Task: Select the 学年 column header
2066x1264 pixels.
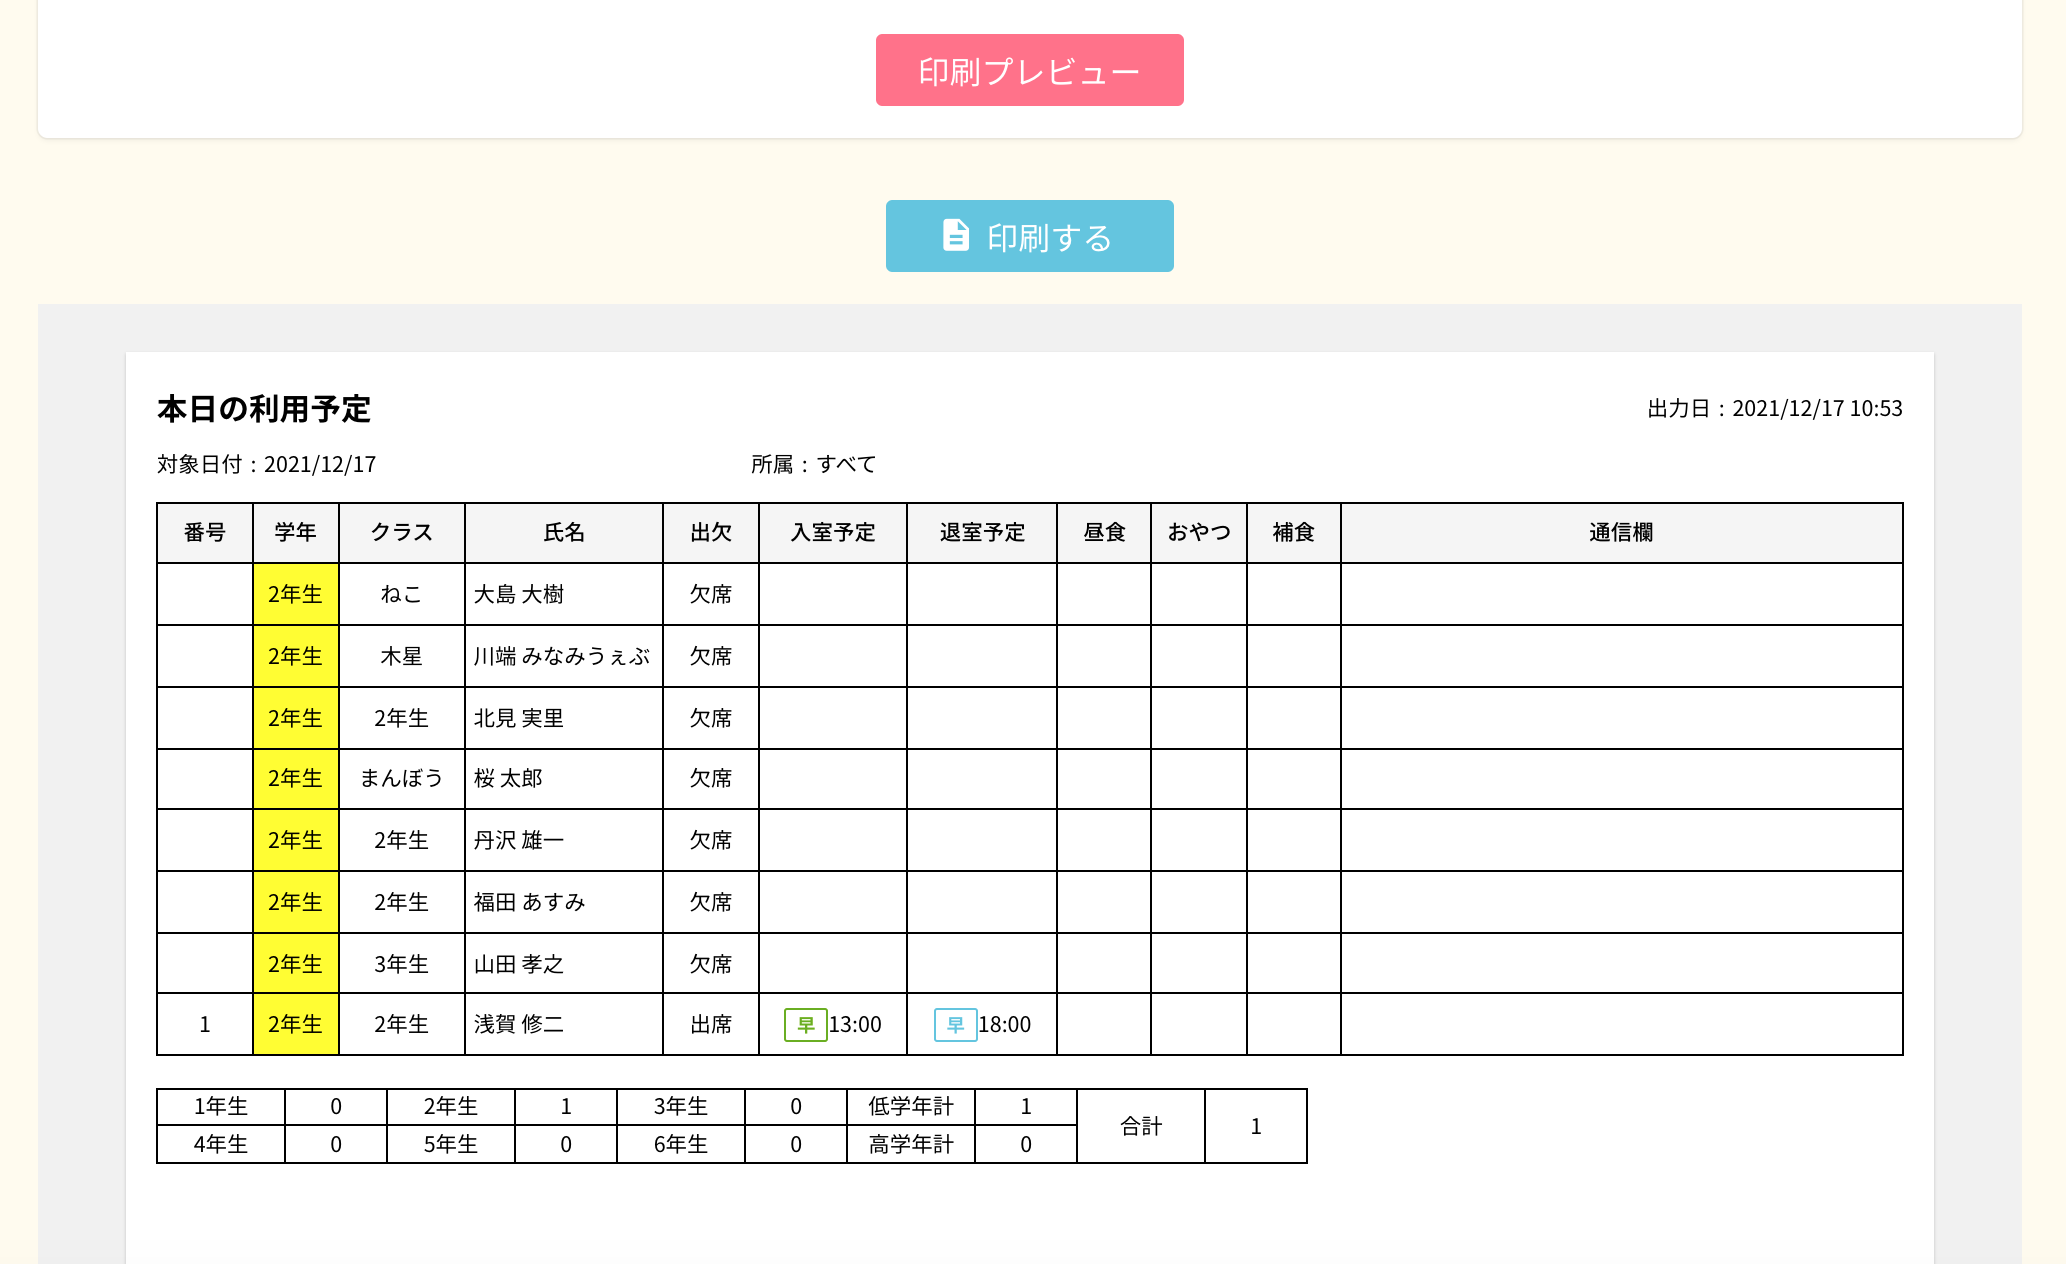Action: tap(296, 533)
